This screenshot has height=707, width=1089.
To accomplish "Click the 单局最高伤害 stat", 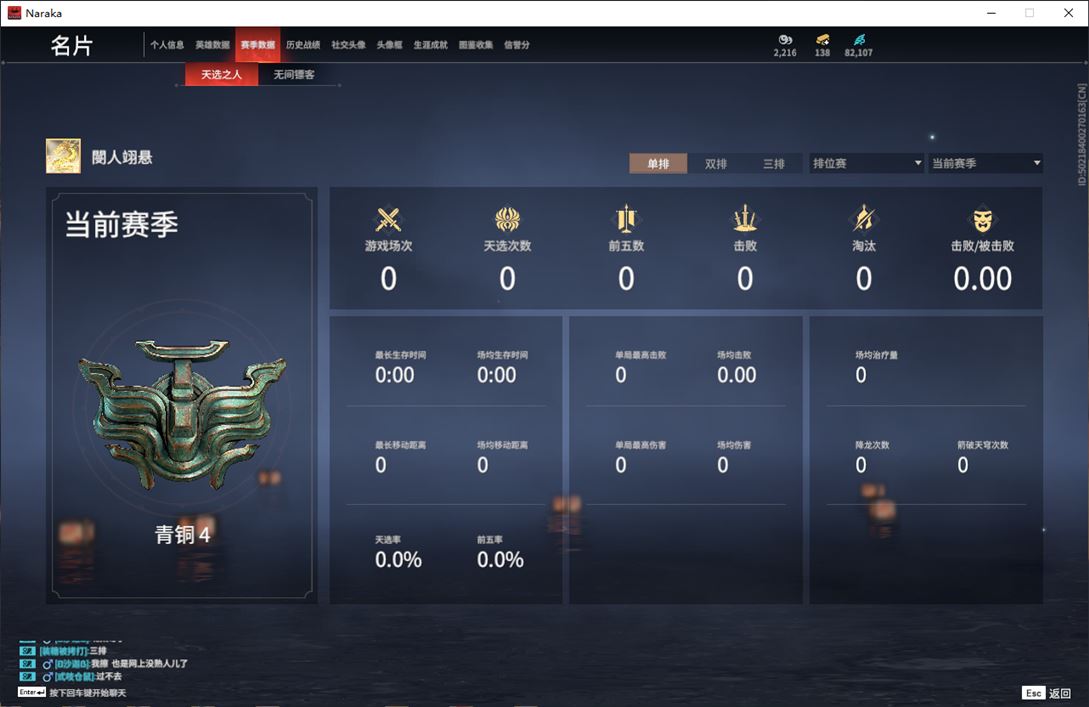I will (640, 458).
